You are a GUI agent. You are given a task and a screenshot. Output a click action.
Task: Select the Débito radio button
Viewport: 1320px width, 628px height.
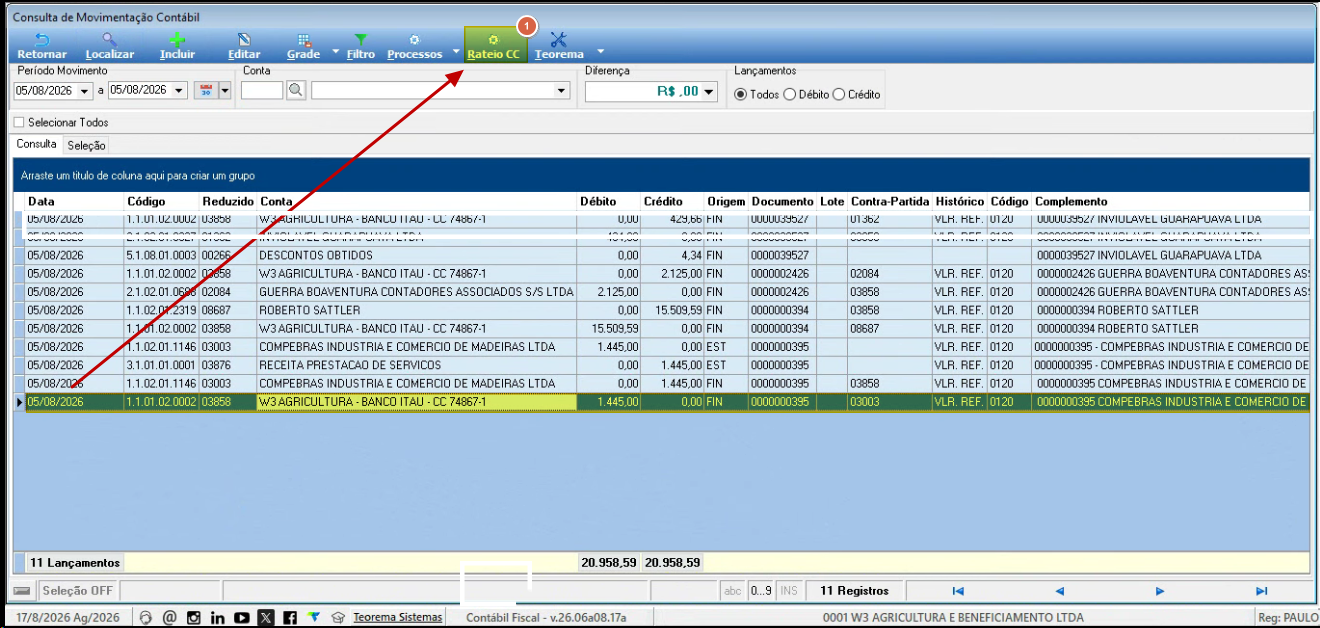pyautogui.click(x=790, y=95)
